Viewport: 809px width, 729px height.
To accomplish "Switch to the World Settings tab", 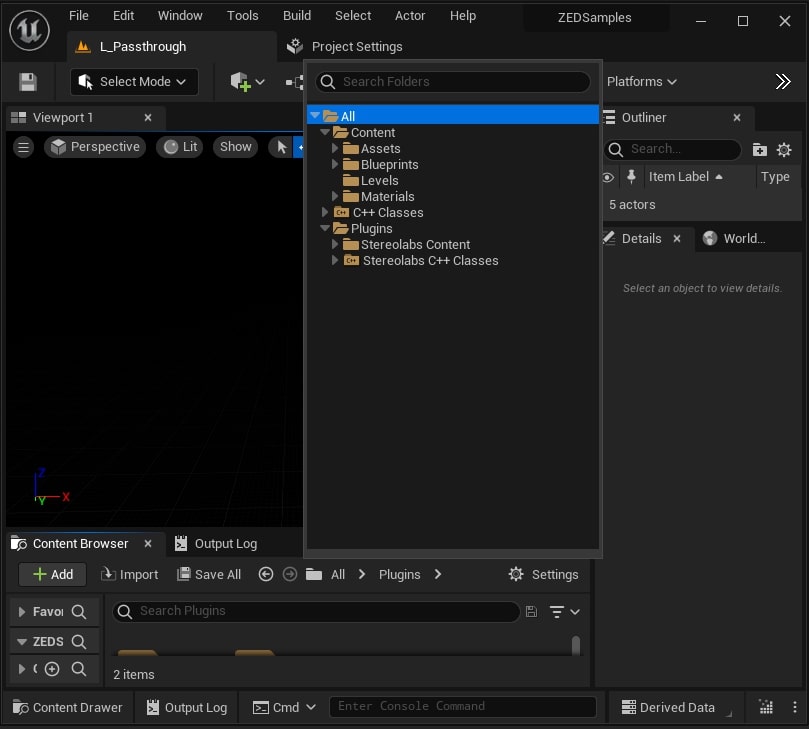I will (735, 238).
